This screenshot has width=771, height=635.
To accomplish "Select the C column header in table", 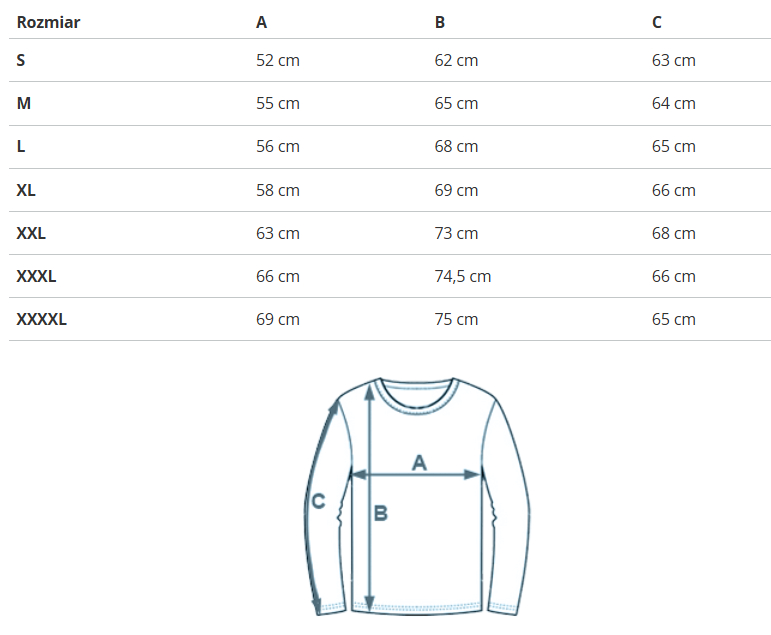I will (x=657, y=22).
